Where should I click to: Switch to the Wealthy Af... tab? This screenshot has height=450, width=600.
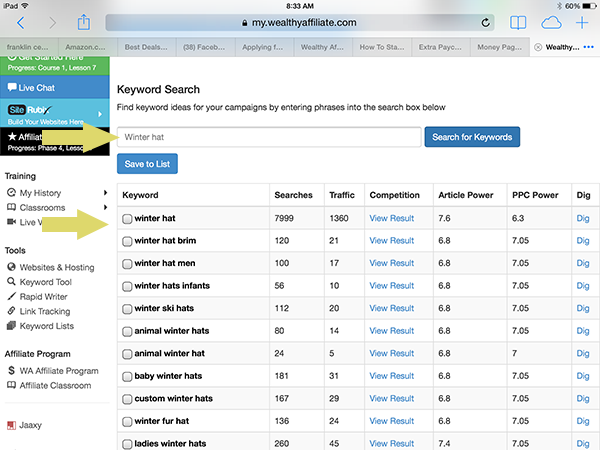(323, 47)
